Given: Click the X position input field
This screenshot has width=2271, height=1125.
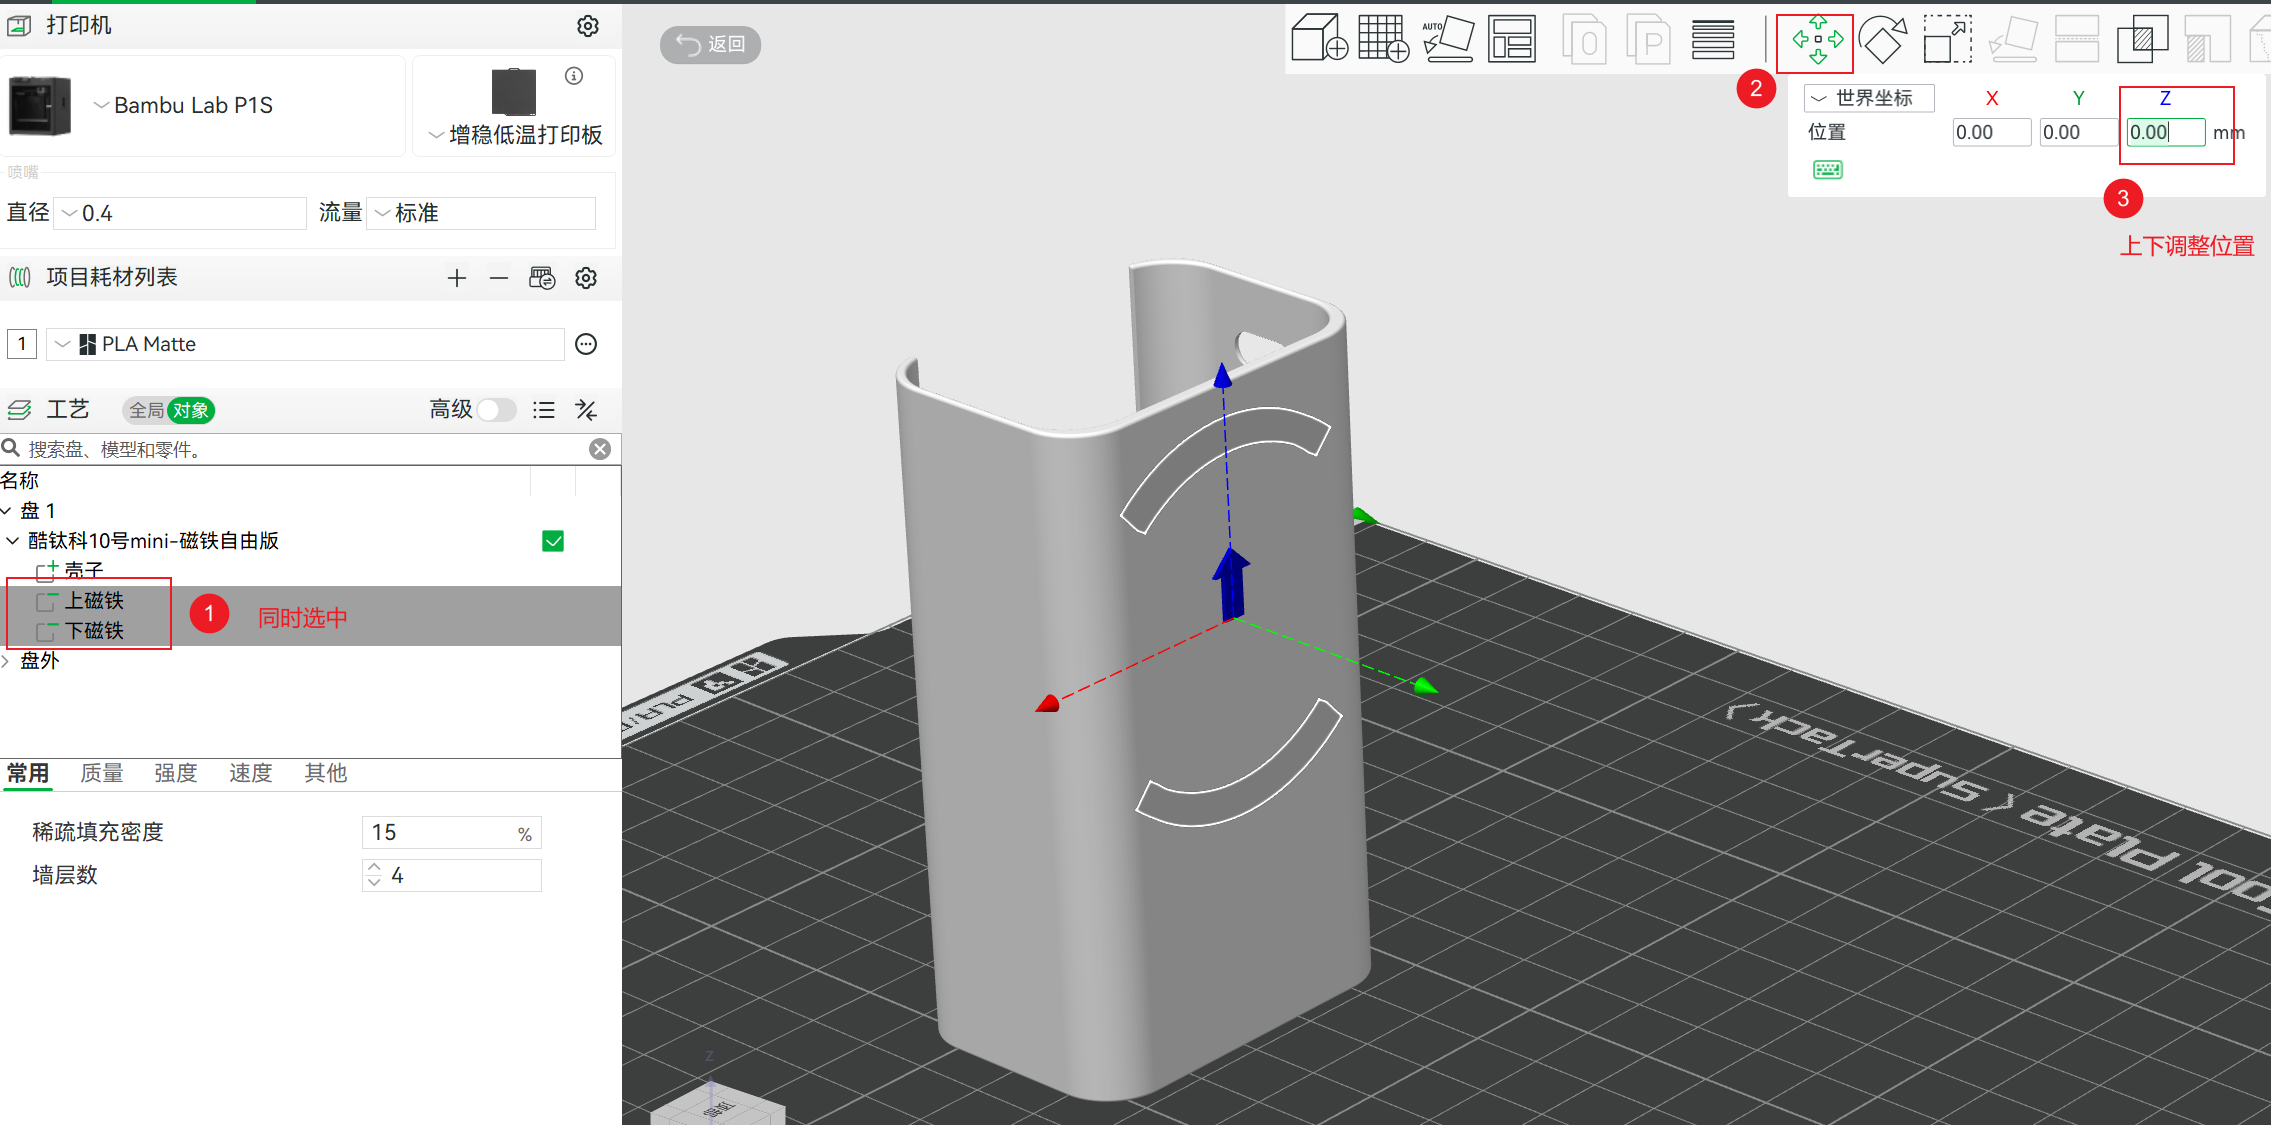Looking at the screenshot, I should (x=1991, y=132).
